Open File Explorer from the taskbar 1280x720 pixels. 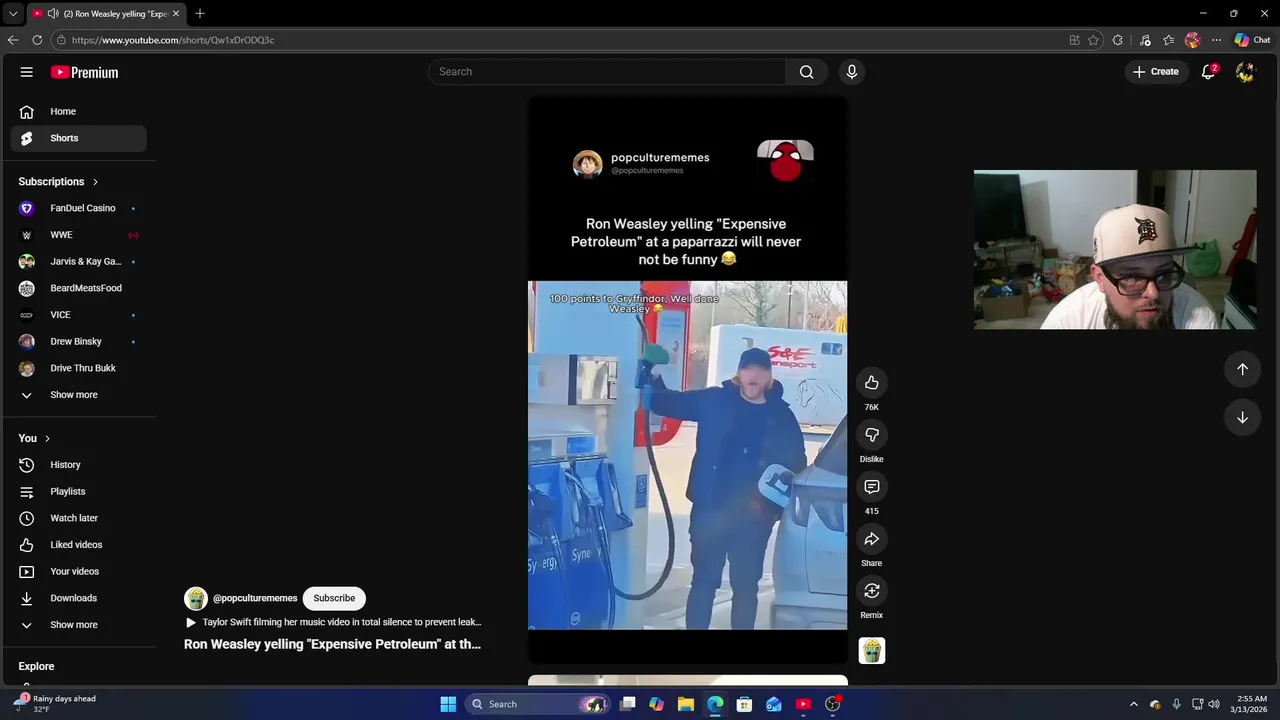686,704
